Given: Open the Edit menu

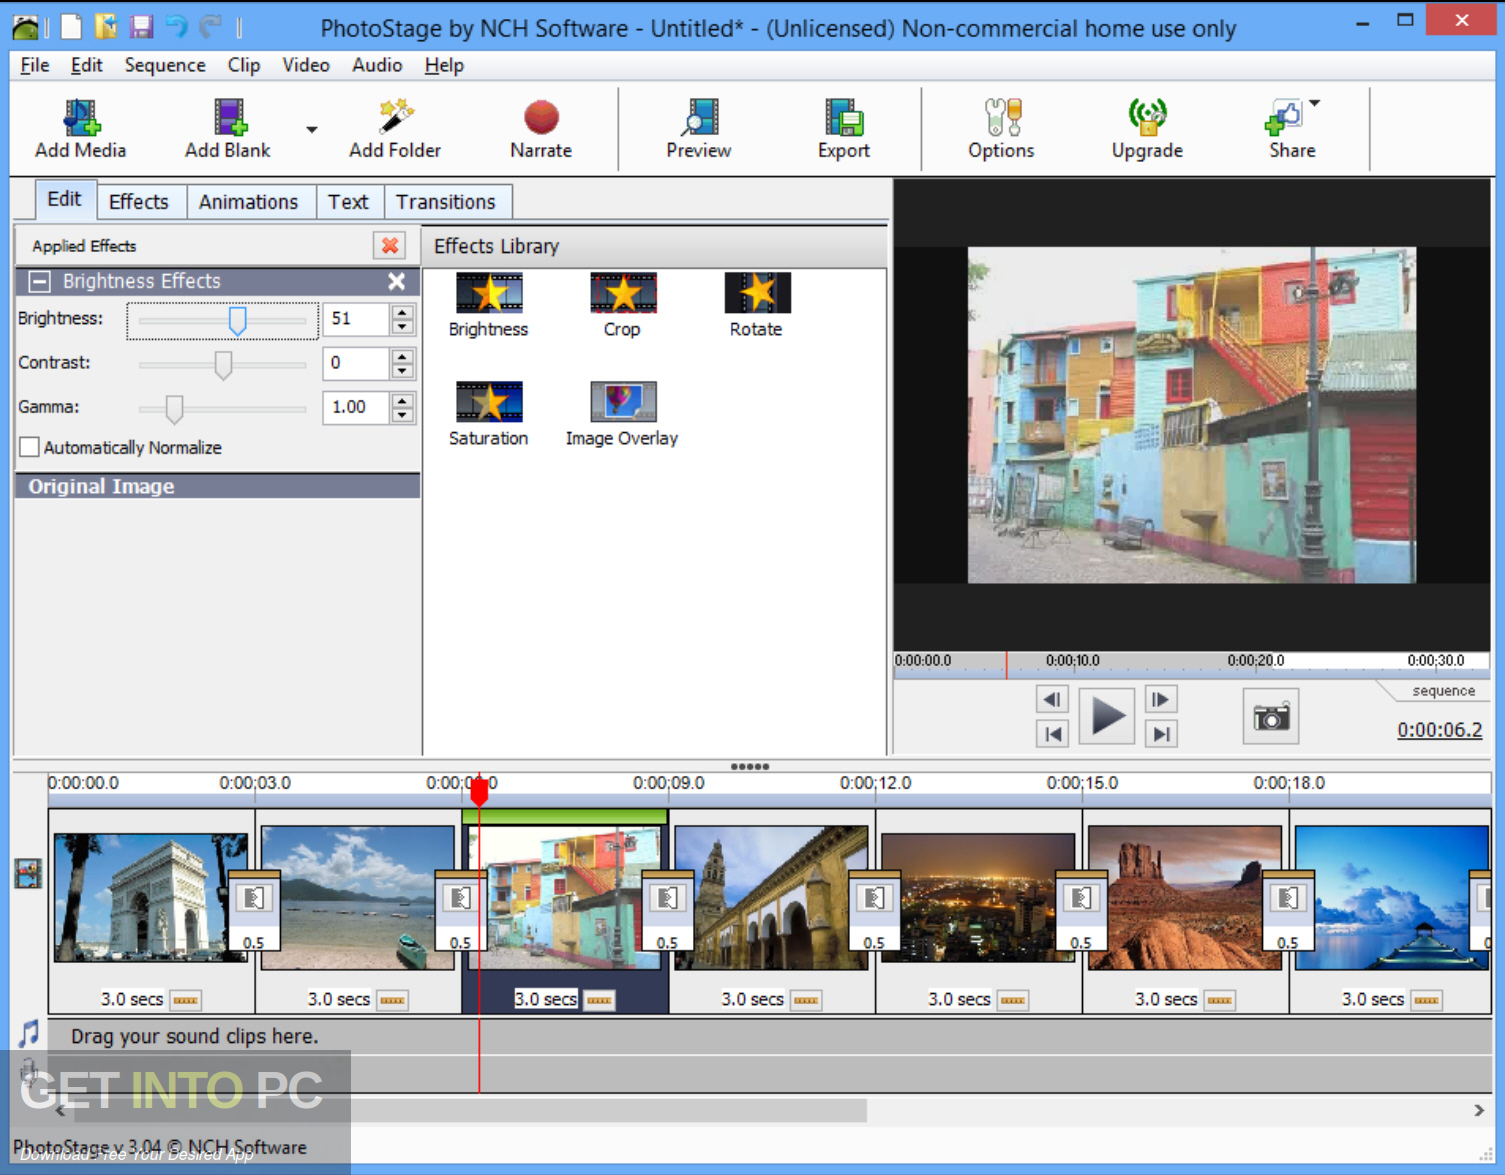Looking at the screenshot, I should (x=86, y=65).
